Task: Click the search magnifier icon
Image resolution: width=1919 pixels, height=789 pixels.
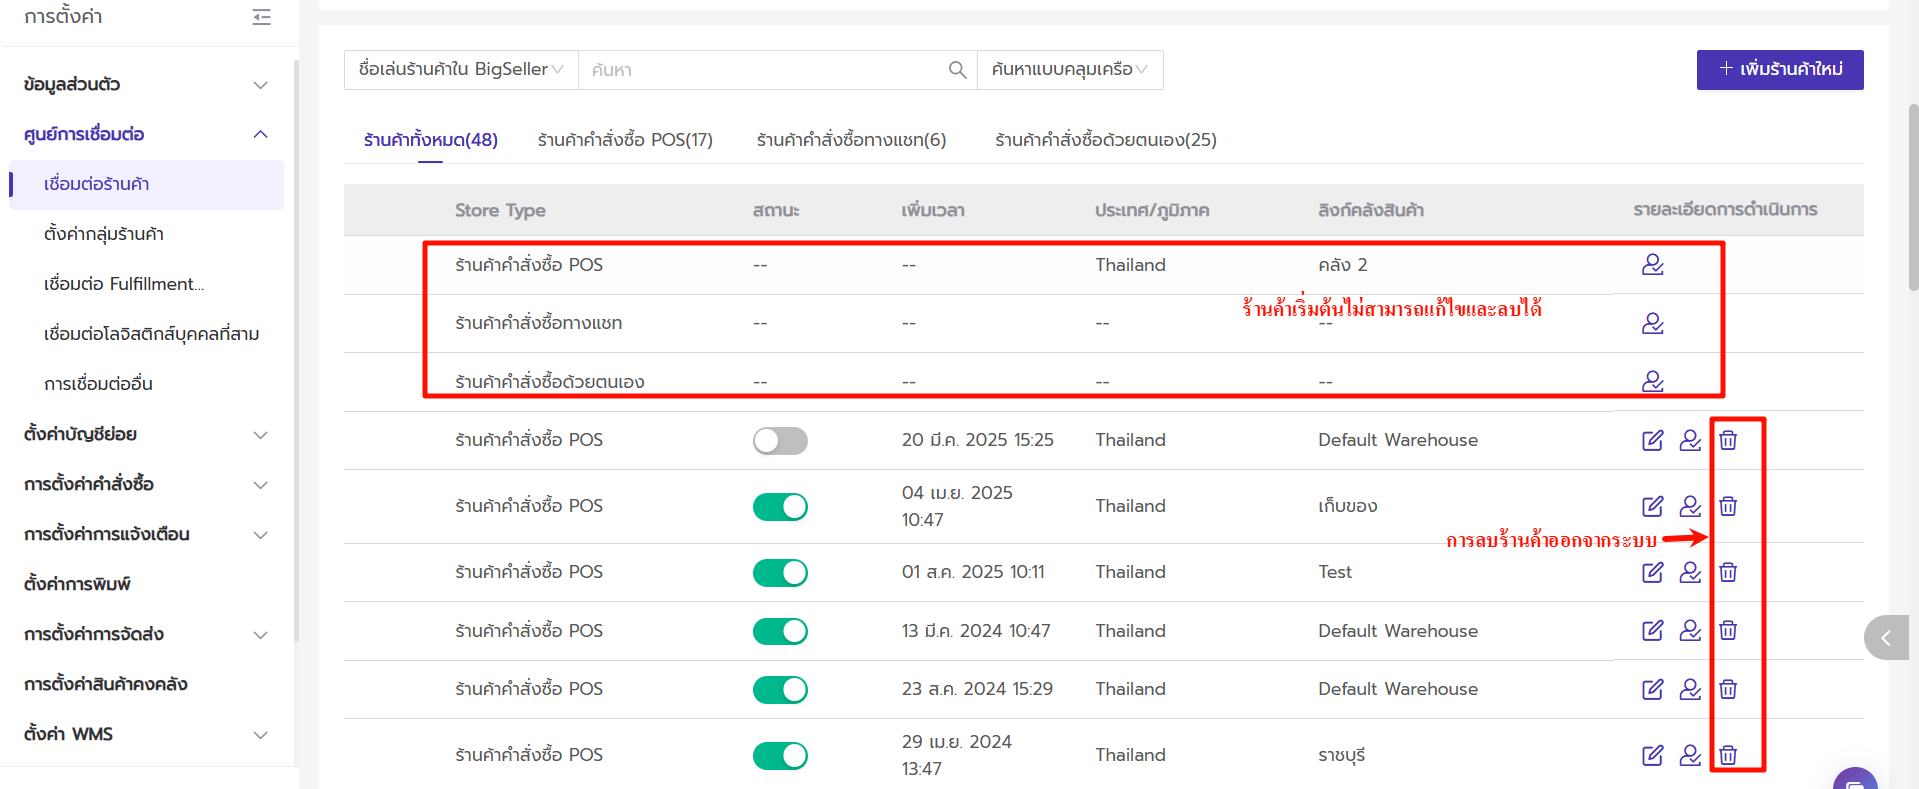Action: pos(957,70)
